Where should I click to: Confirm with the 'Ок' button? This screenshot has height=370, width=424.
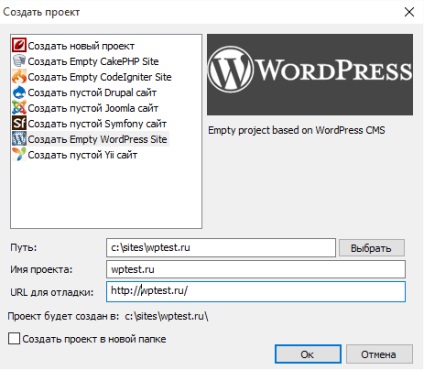click(308, 354)
